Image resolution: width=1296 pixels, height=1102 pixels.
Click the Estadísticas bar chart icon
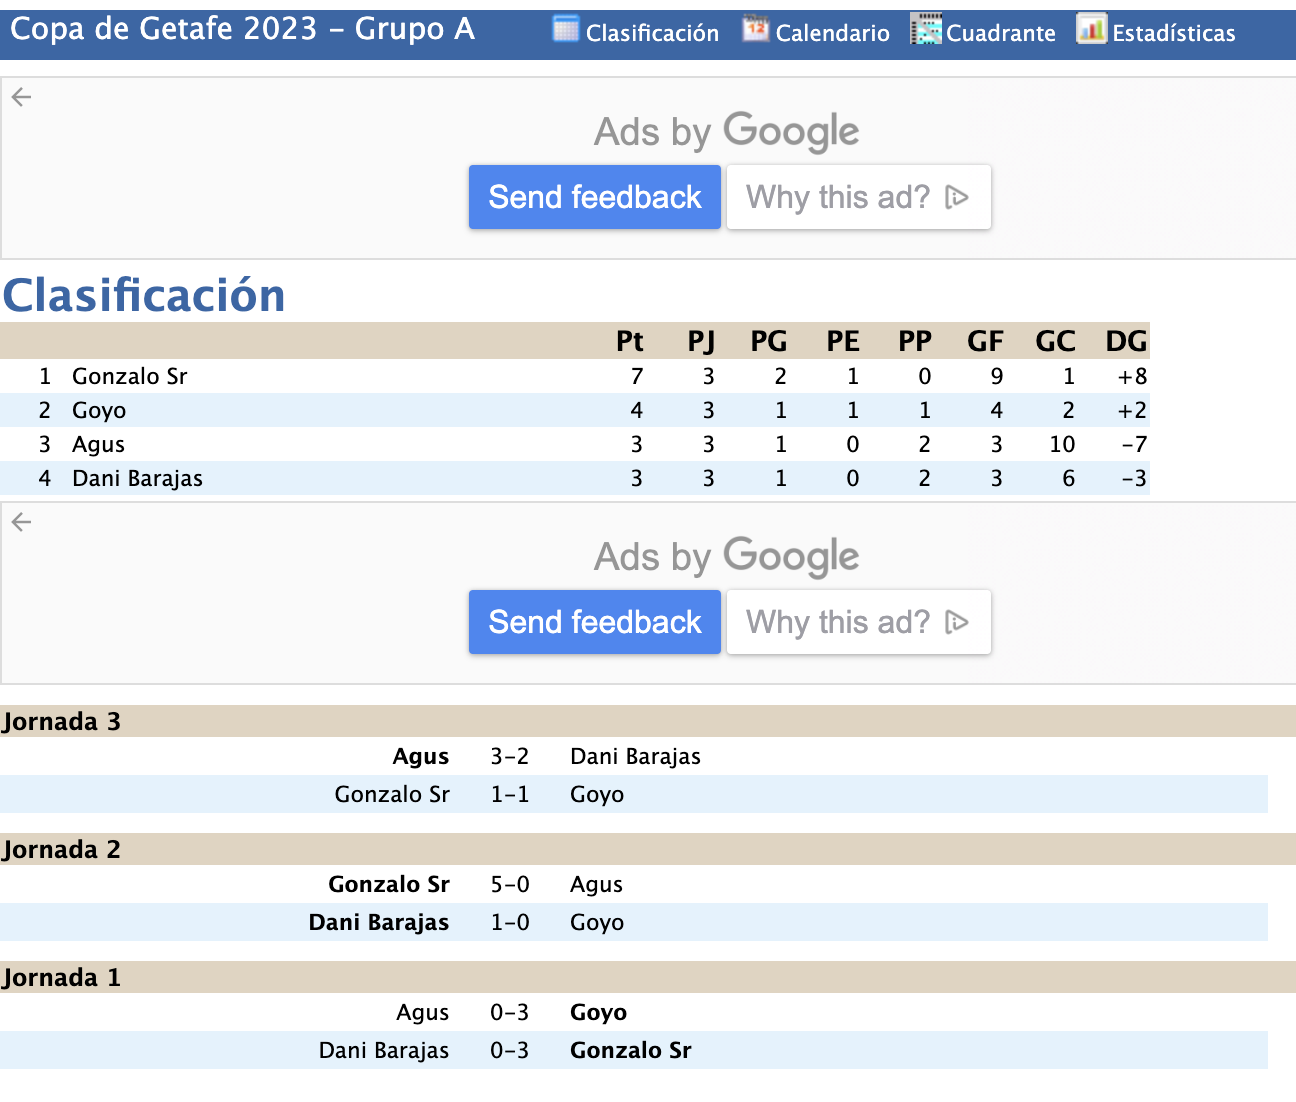pyautogui.click(x=1092, y=30)
